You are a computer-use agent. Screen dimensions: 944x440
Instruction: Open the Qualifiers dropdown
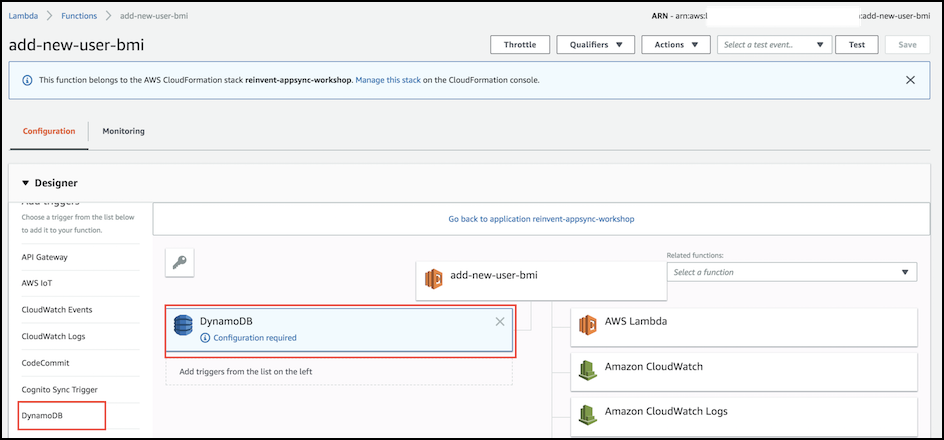pos(596,45)
